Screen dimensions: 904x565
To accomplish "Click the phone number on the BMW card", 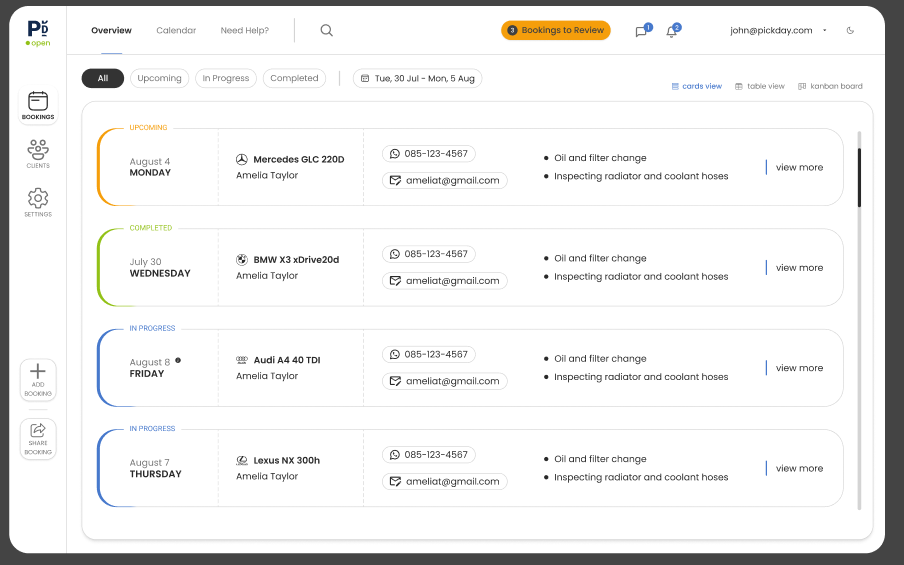I will click(428, 254).
